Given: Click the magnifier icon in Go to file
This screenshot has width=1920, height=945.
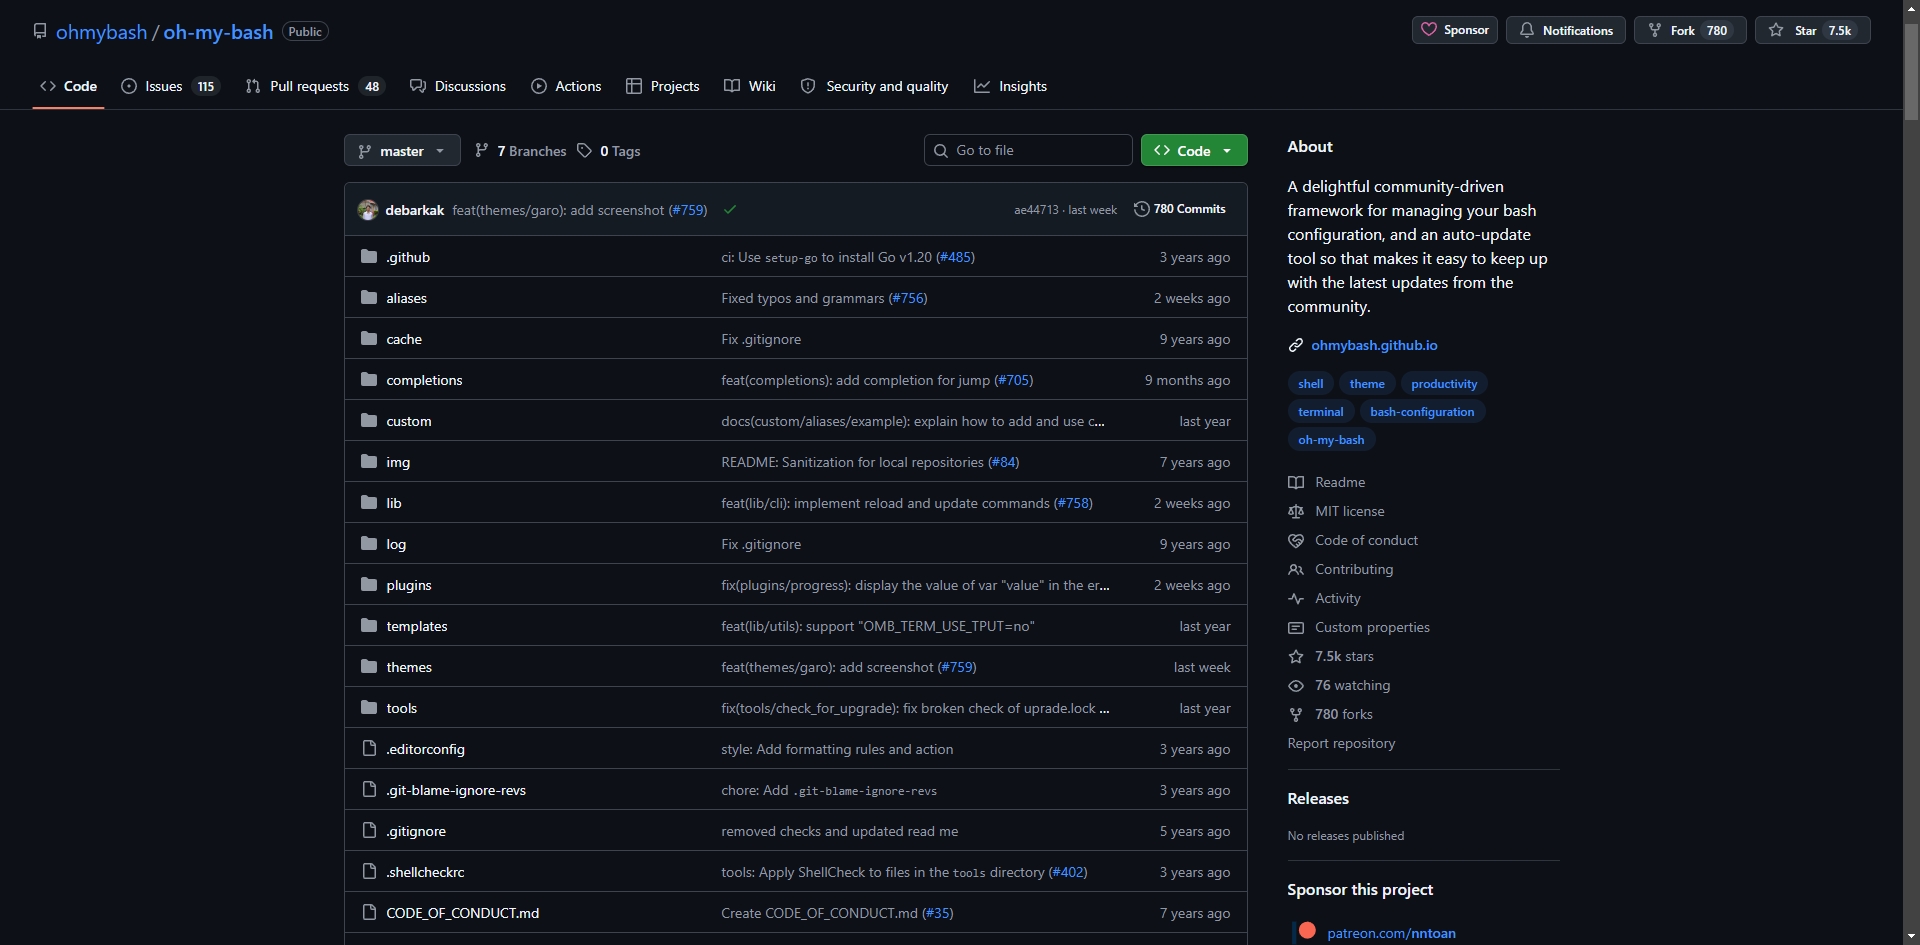Looking at the screenshot, I should (941, 151).
